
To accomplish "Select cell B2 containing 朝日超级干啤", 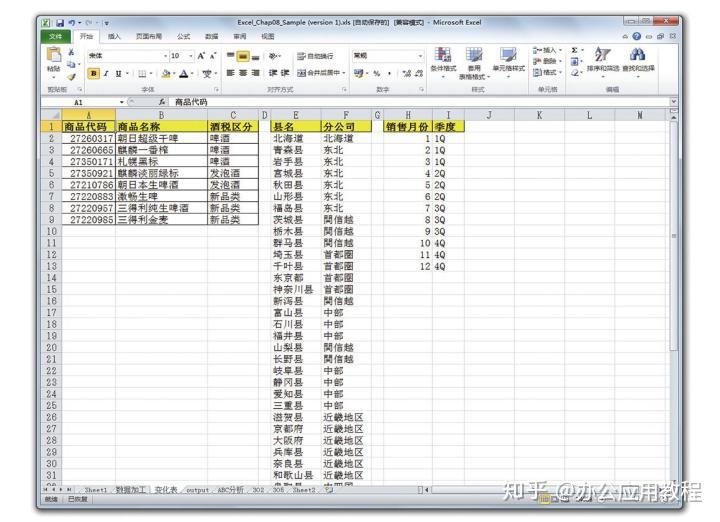I will (x=161, y=138).
